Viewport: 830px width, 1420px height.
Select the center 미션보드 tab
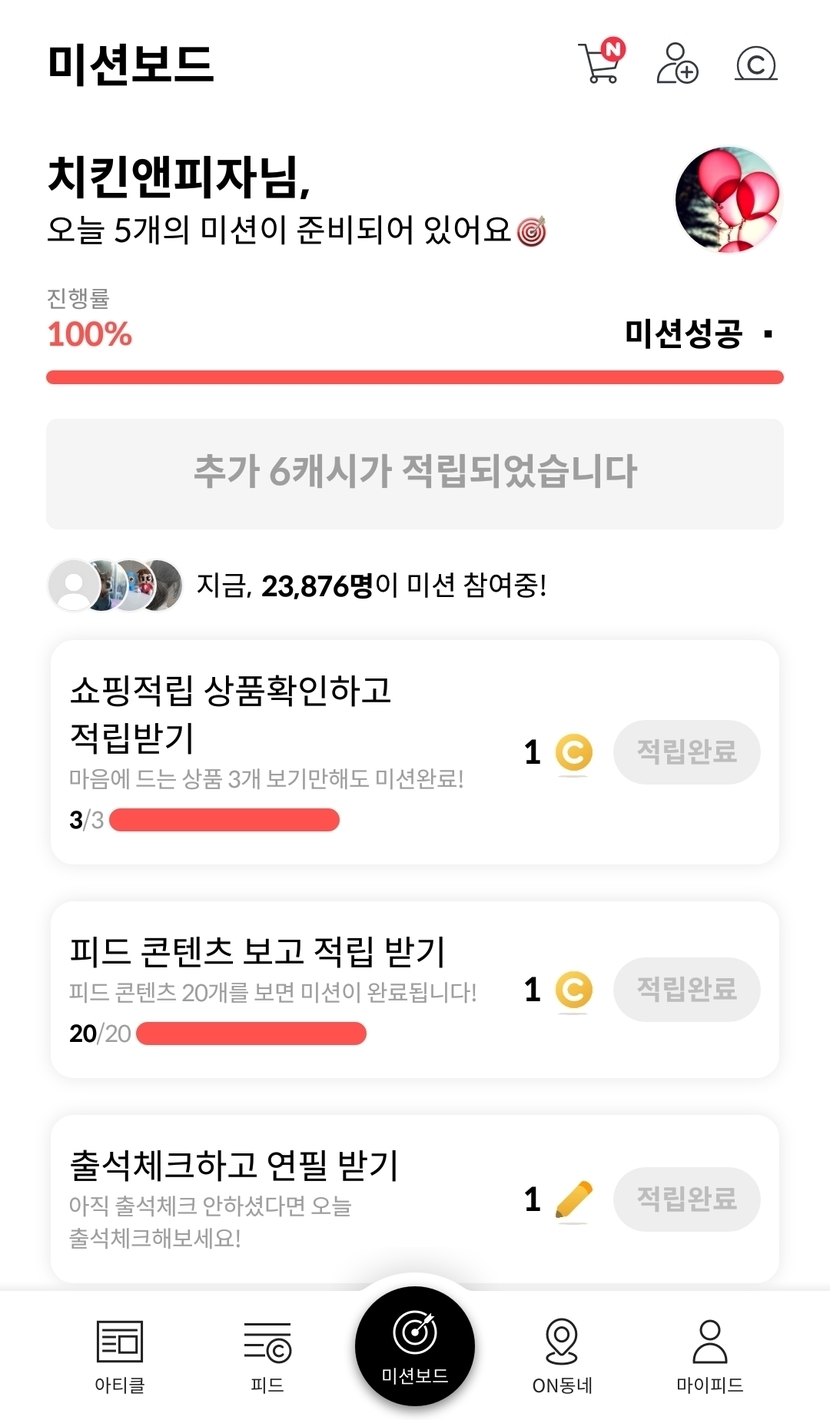point(415,1345)
